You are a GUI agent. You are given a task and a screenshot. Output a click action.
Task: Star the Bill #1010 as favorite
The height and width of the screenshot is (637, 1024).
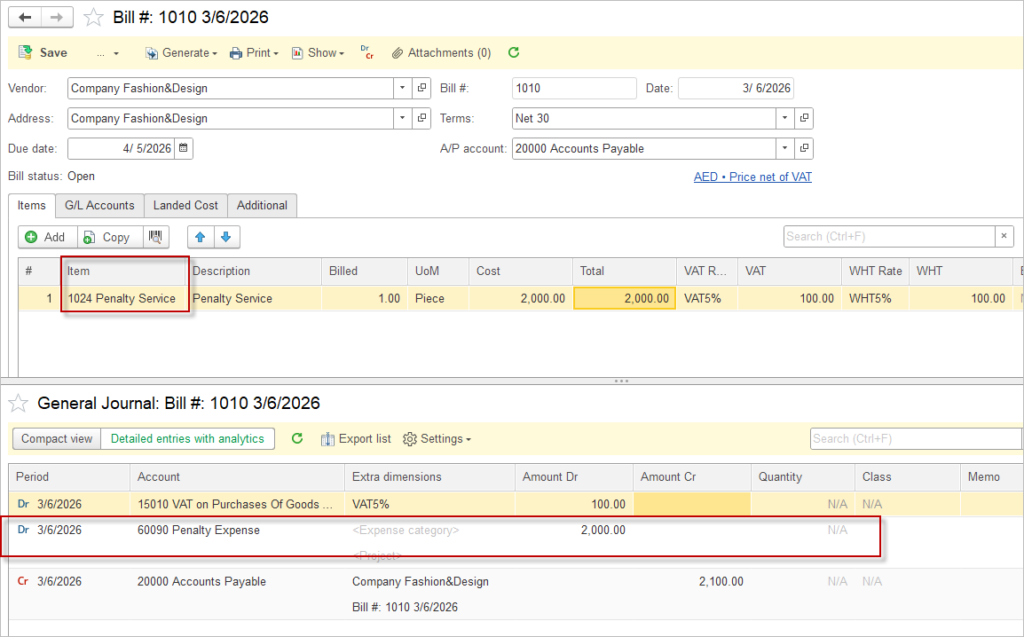93,17
